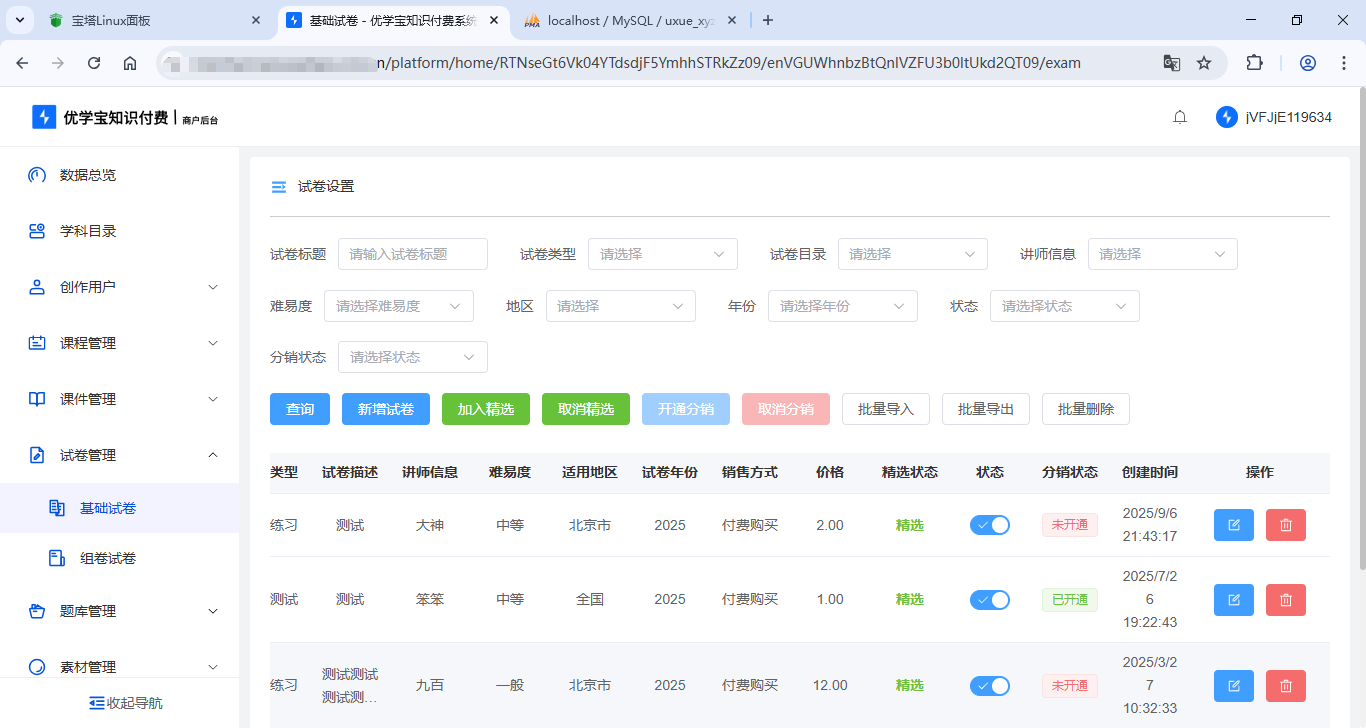Image resolution: width=1366 pixels, height=728 pixels.
Task: Click the edit icon for the first exam row
Action: tap(1233, 524)
